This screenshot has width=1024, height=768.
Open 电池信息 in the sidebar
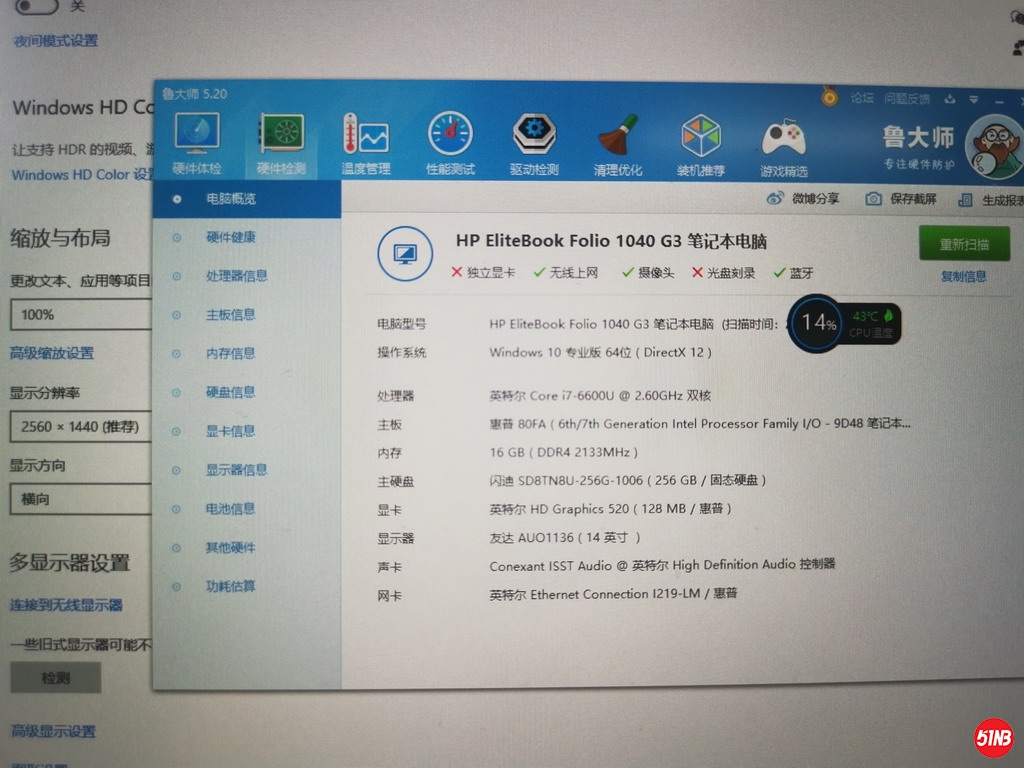[x=230, y=509]
